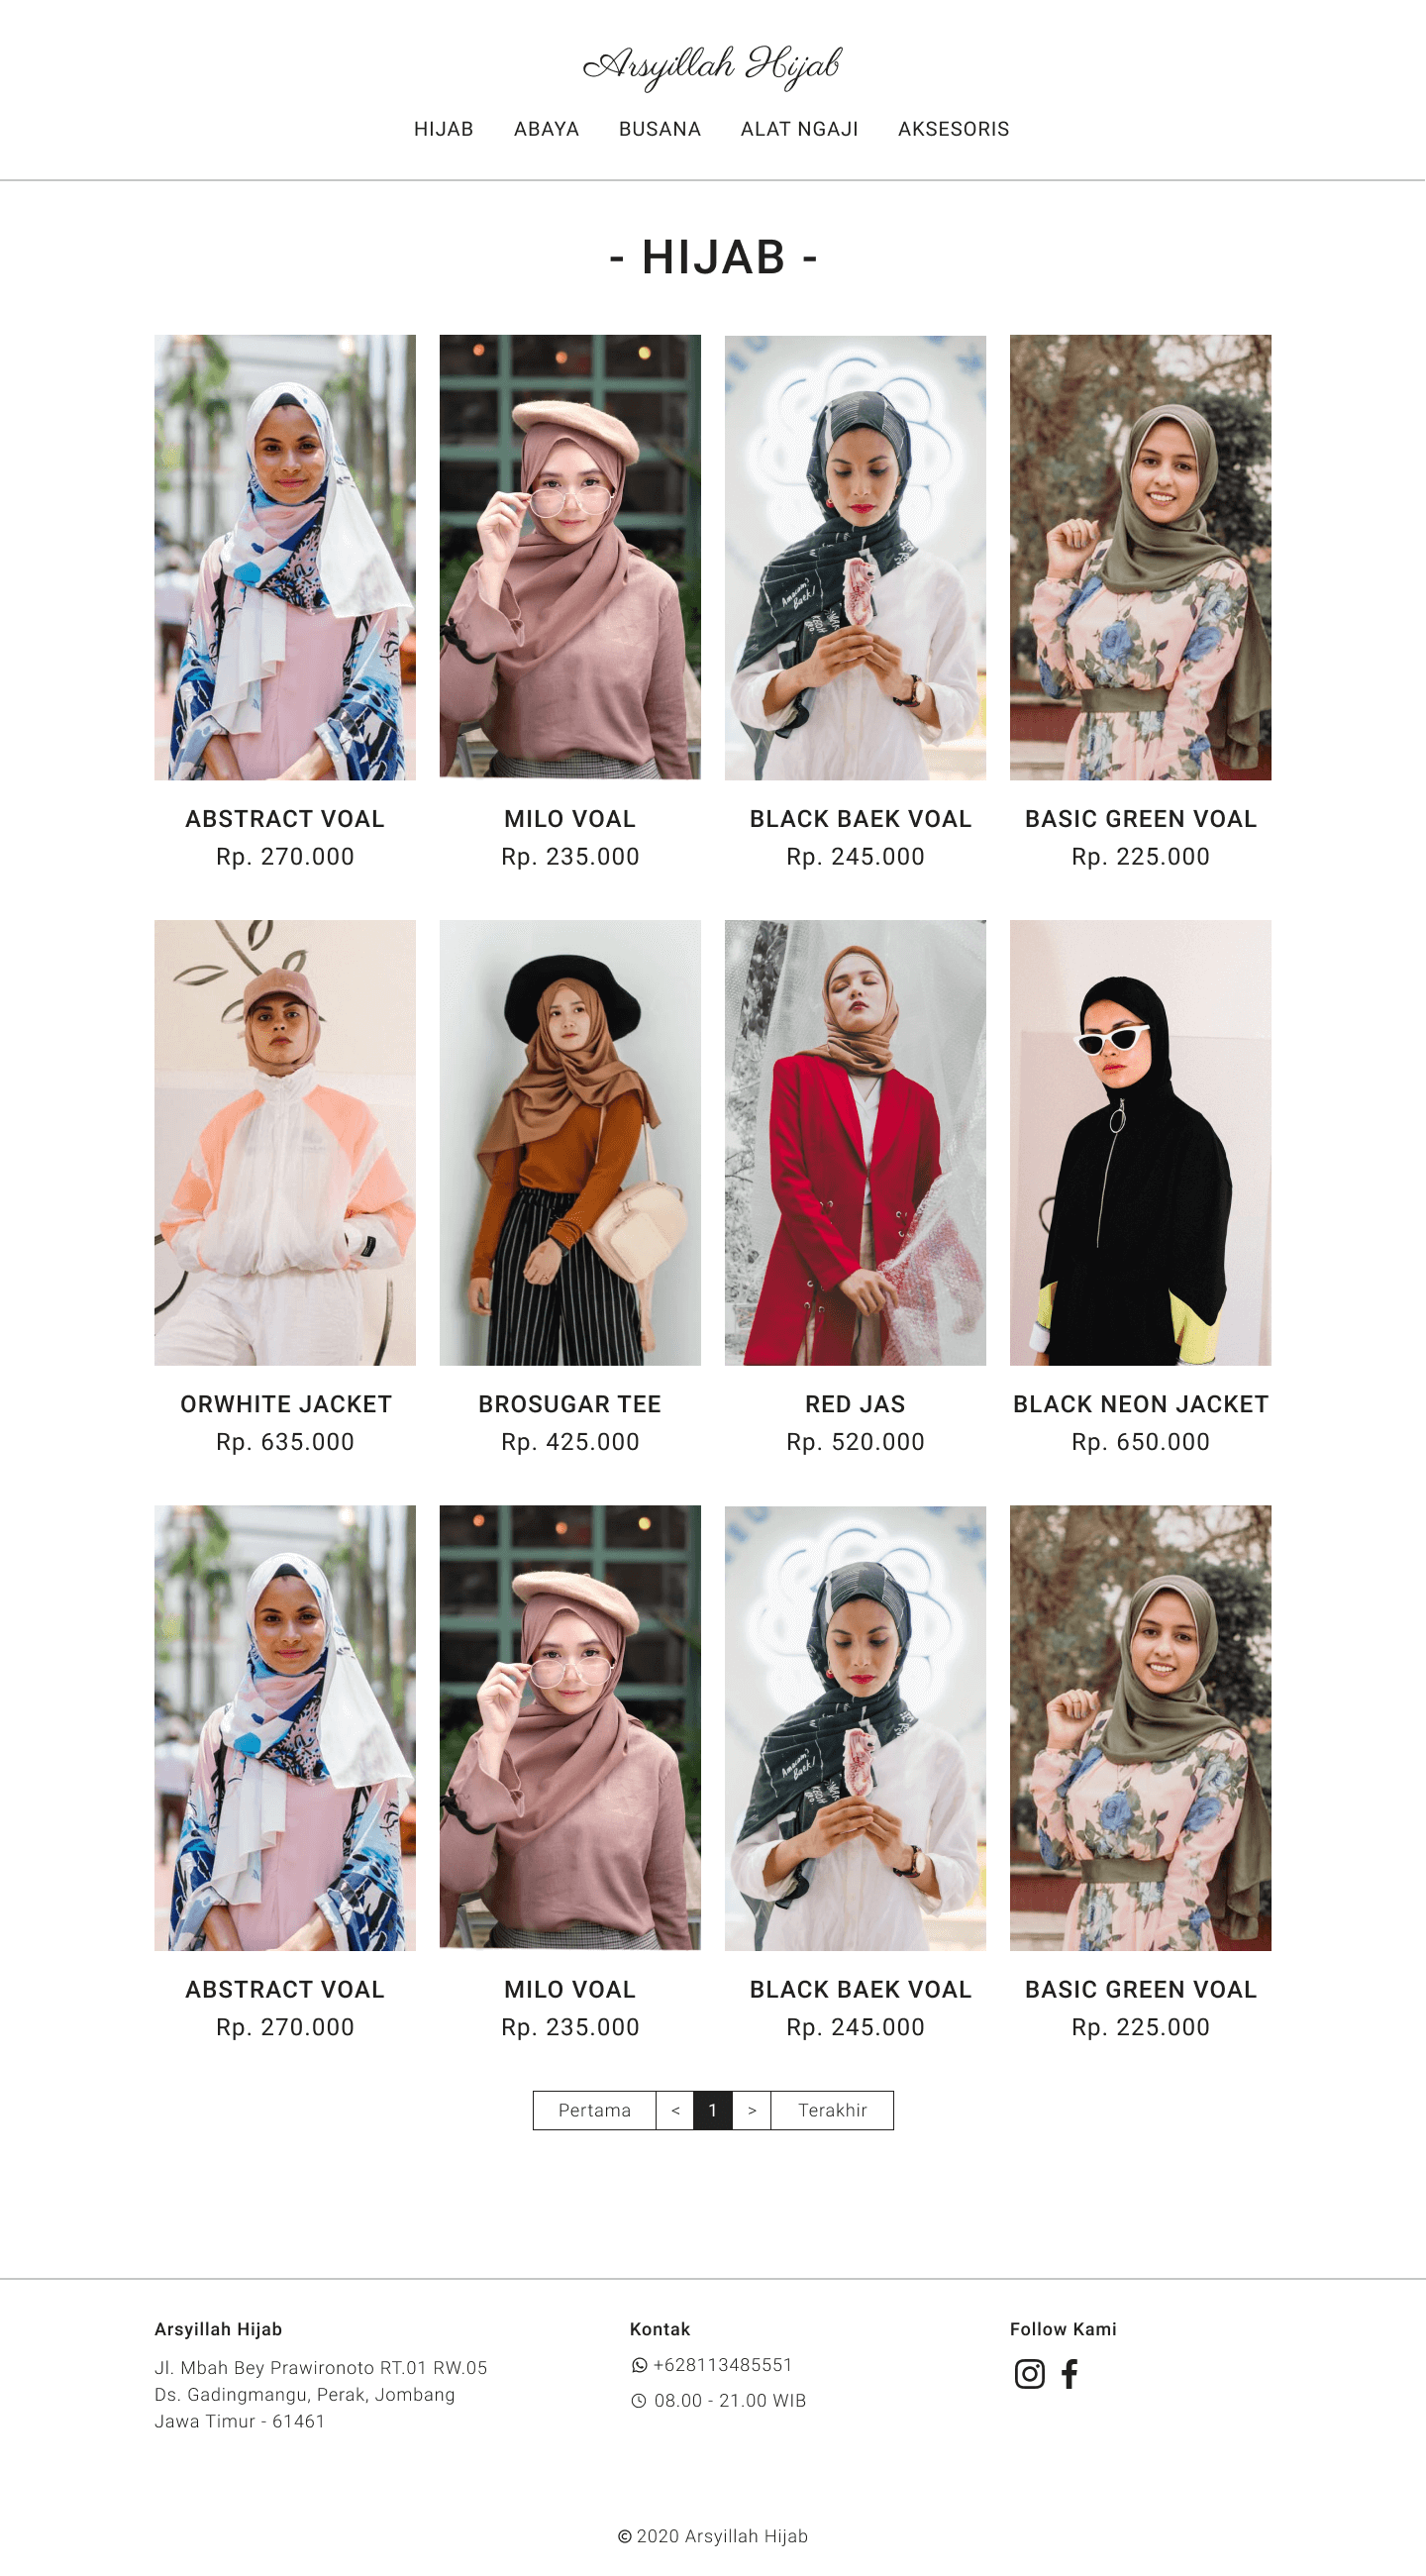The height and width of the screenshot is (2576, 1426).
Task: Open the AKSESORIS menu item
Action: click(953, 129)
